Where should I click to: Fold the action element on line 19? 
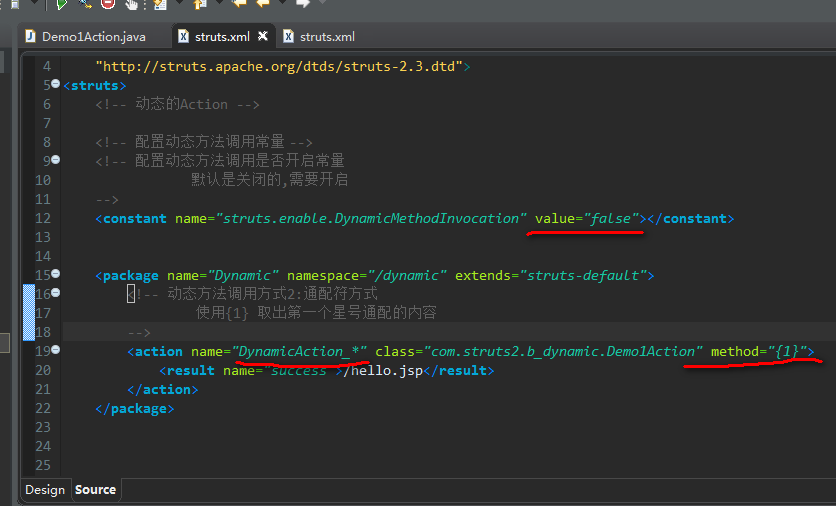pos(55,350)
